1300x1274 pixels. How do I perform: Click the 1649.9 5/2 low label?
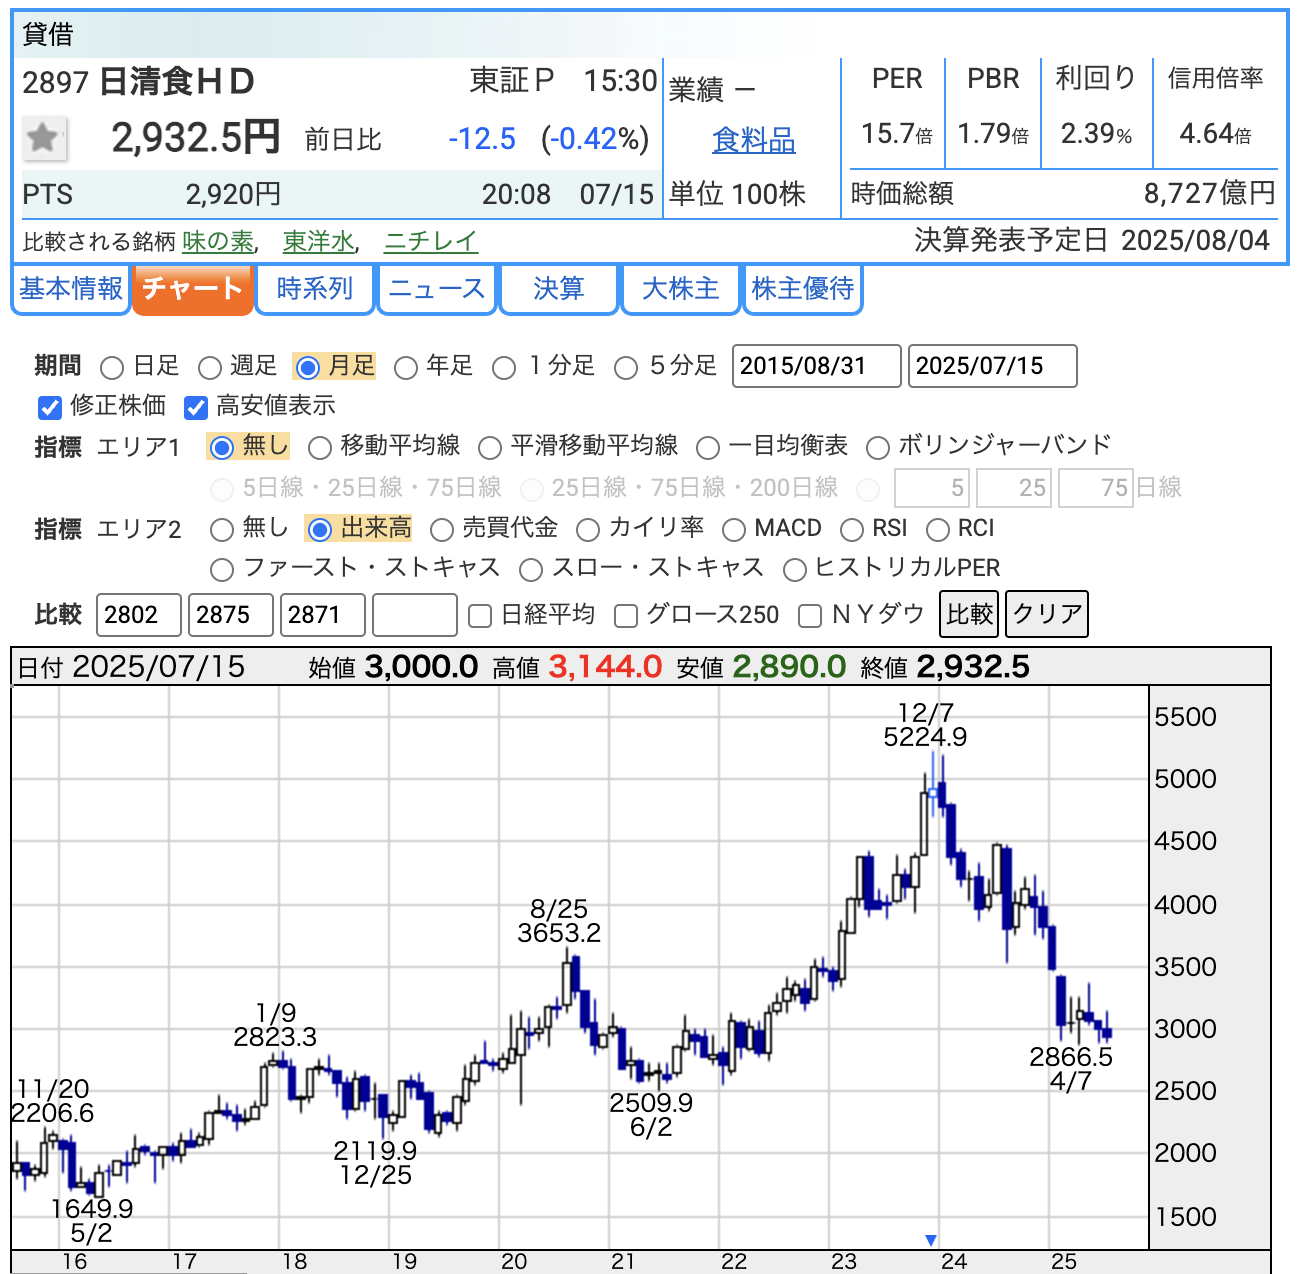coord(91,1221)
